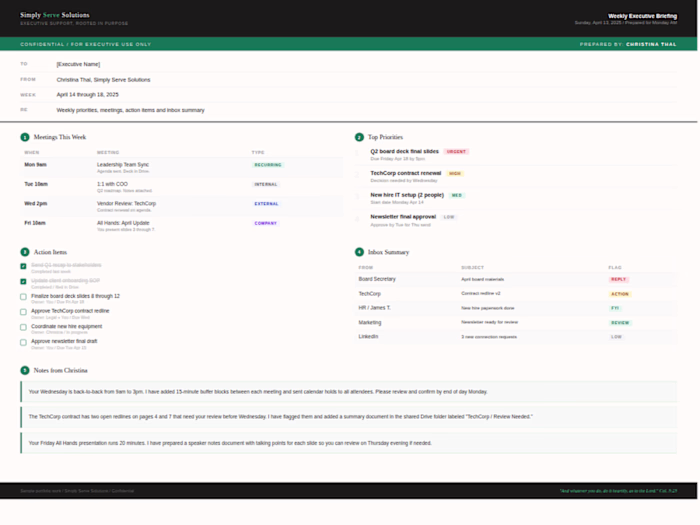Click the 'Inbox Summary' section heading

tap(388, 252)
